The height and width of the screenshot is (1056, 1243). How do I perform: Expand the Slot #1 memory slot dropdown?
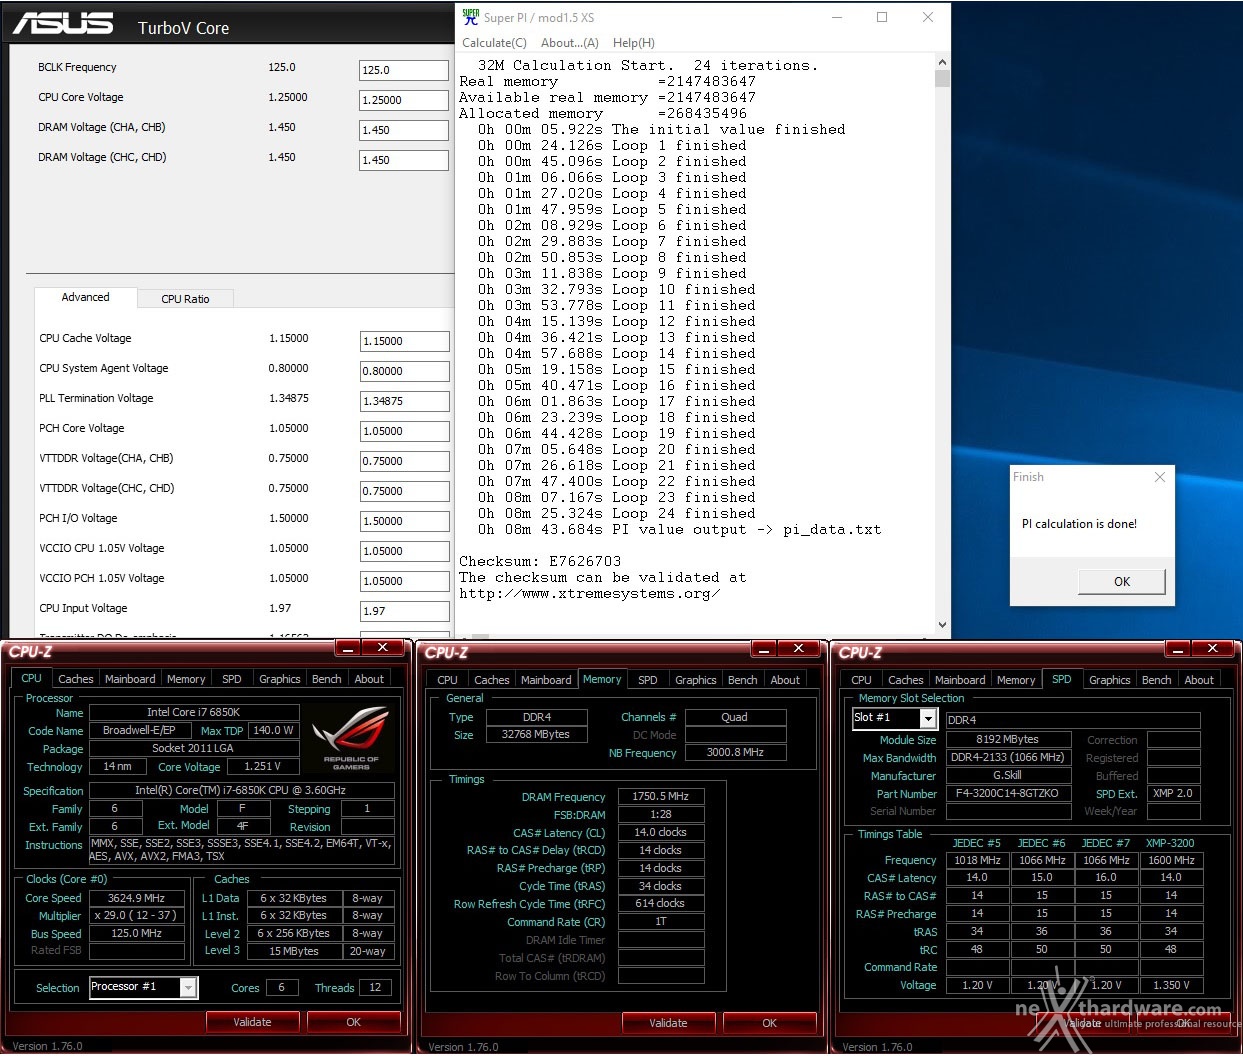pyautogui.click(x=928, y=719)
